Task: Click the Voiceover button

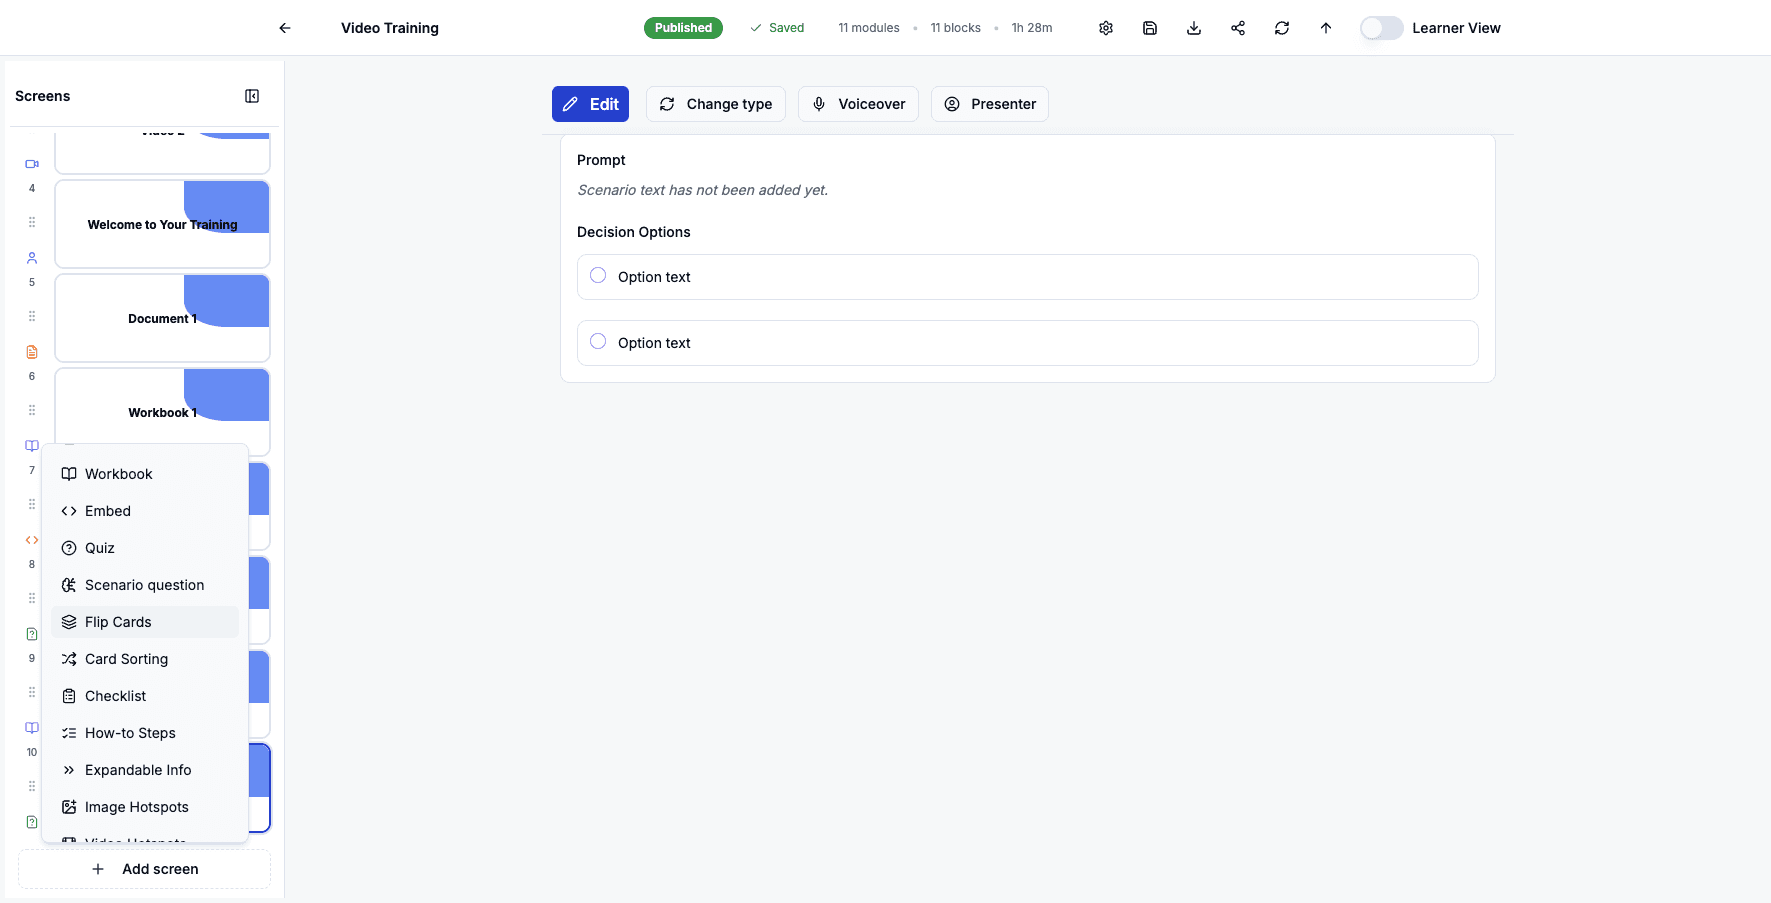Action: click(858, 104)
